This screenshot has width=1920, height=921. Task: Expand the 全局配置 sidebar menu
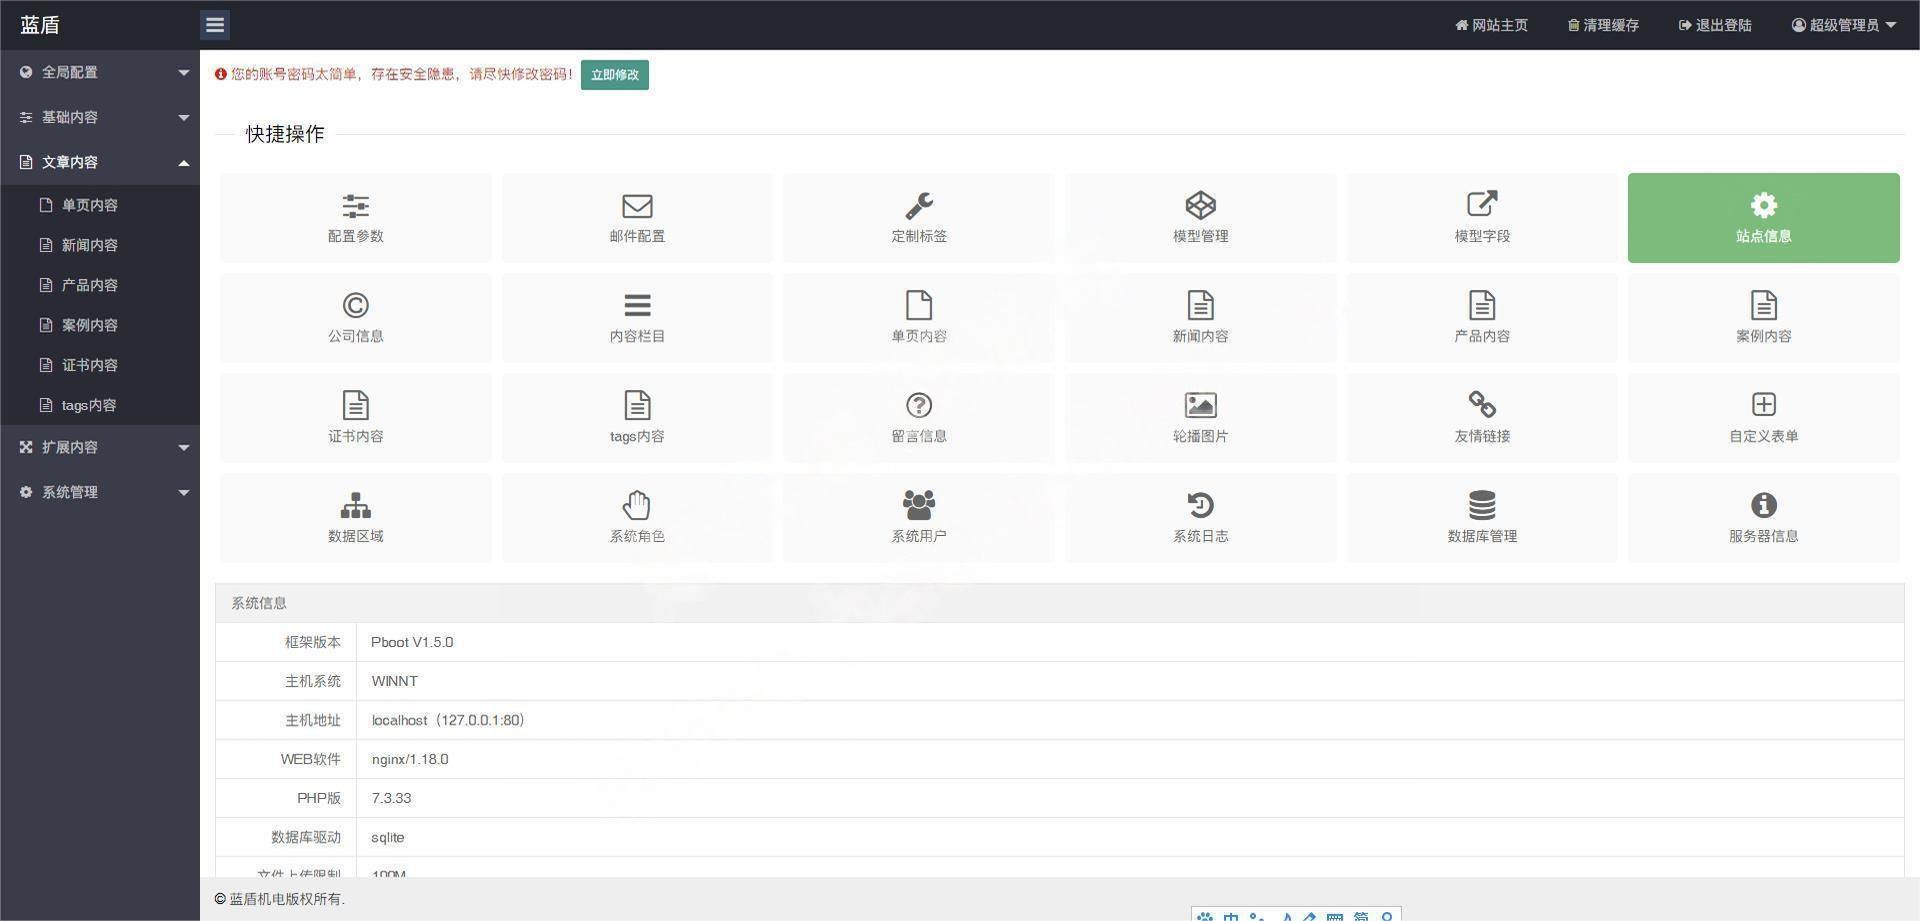(100, 72)
